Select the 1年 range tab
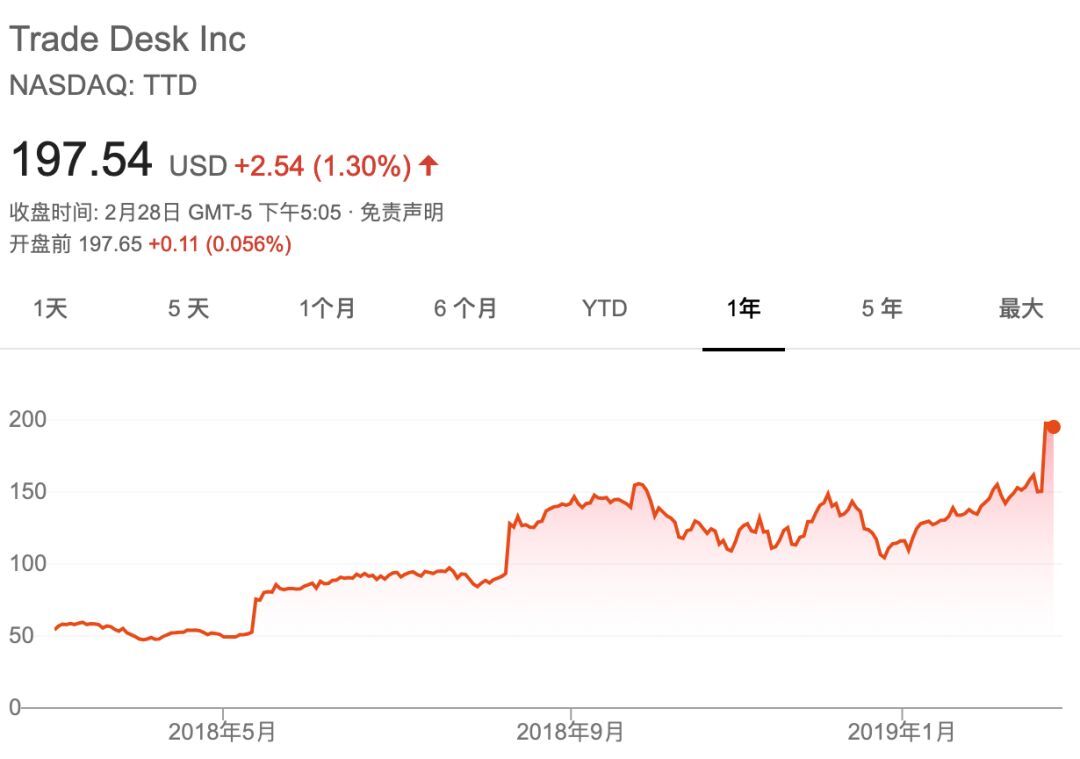 tap(743, 308)
